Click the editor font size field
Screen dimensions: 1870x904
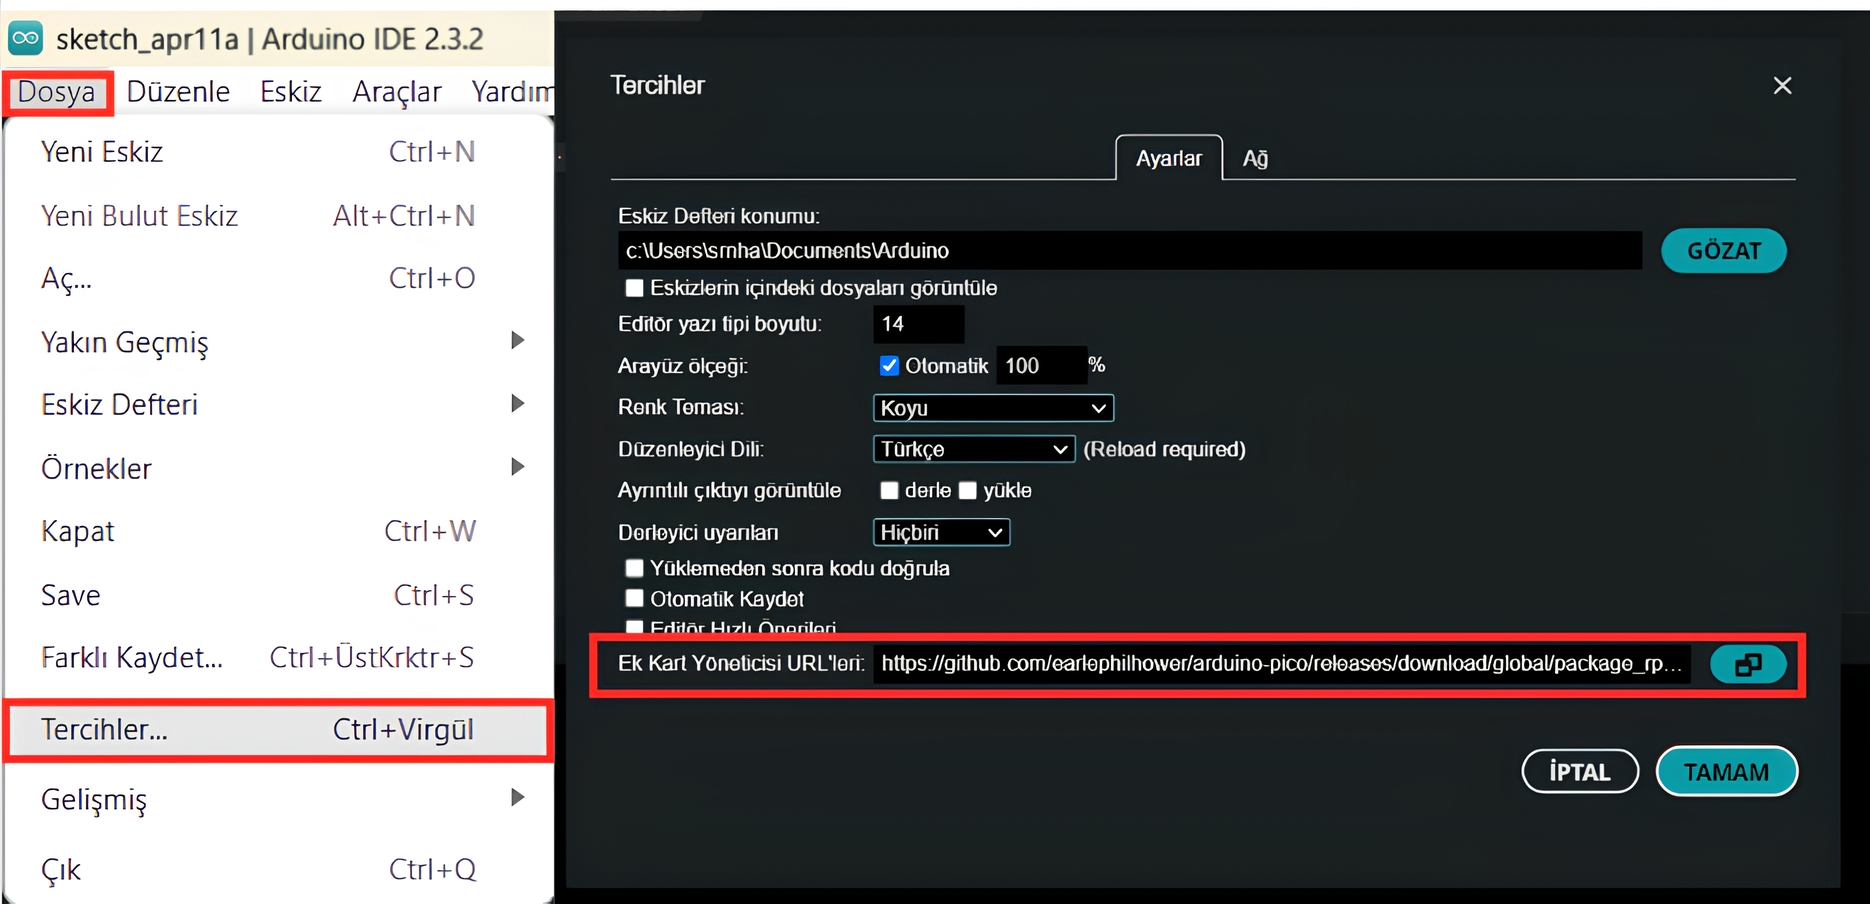click(x=919, y=324)
